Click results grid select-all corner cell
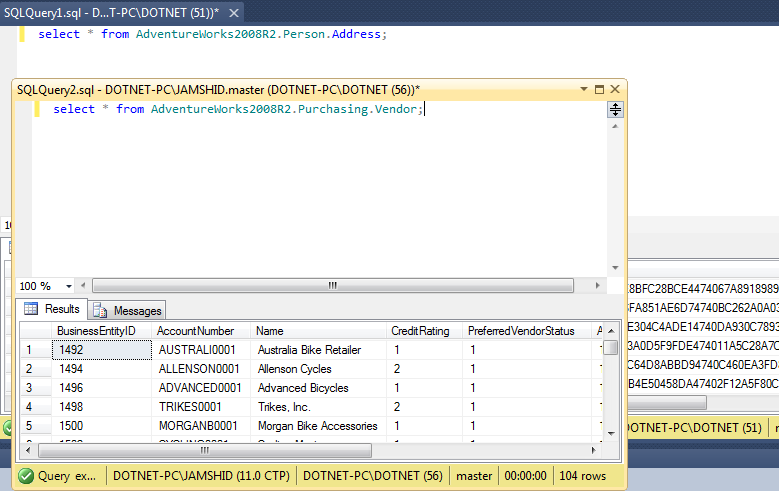779x491 pixels. pyautogui.click(x=35, y=331)
